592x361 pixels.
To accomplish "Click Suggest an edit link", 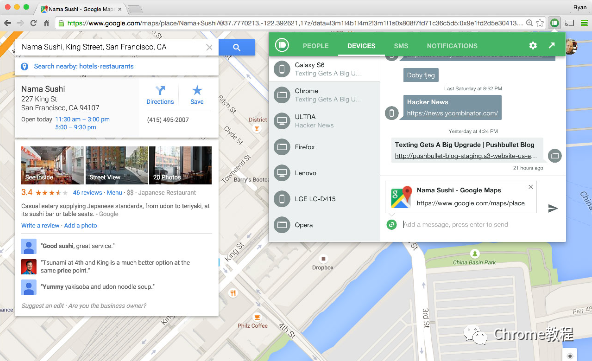I will tap(43, 305).
